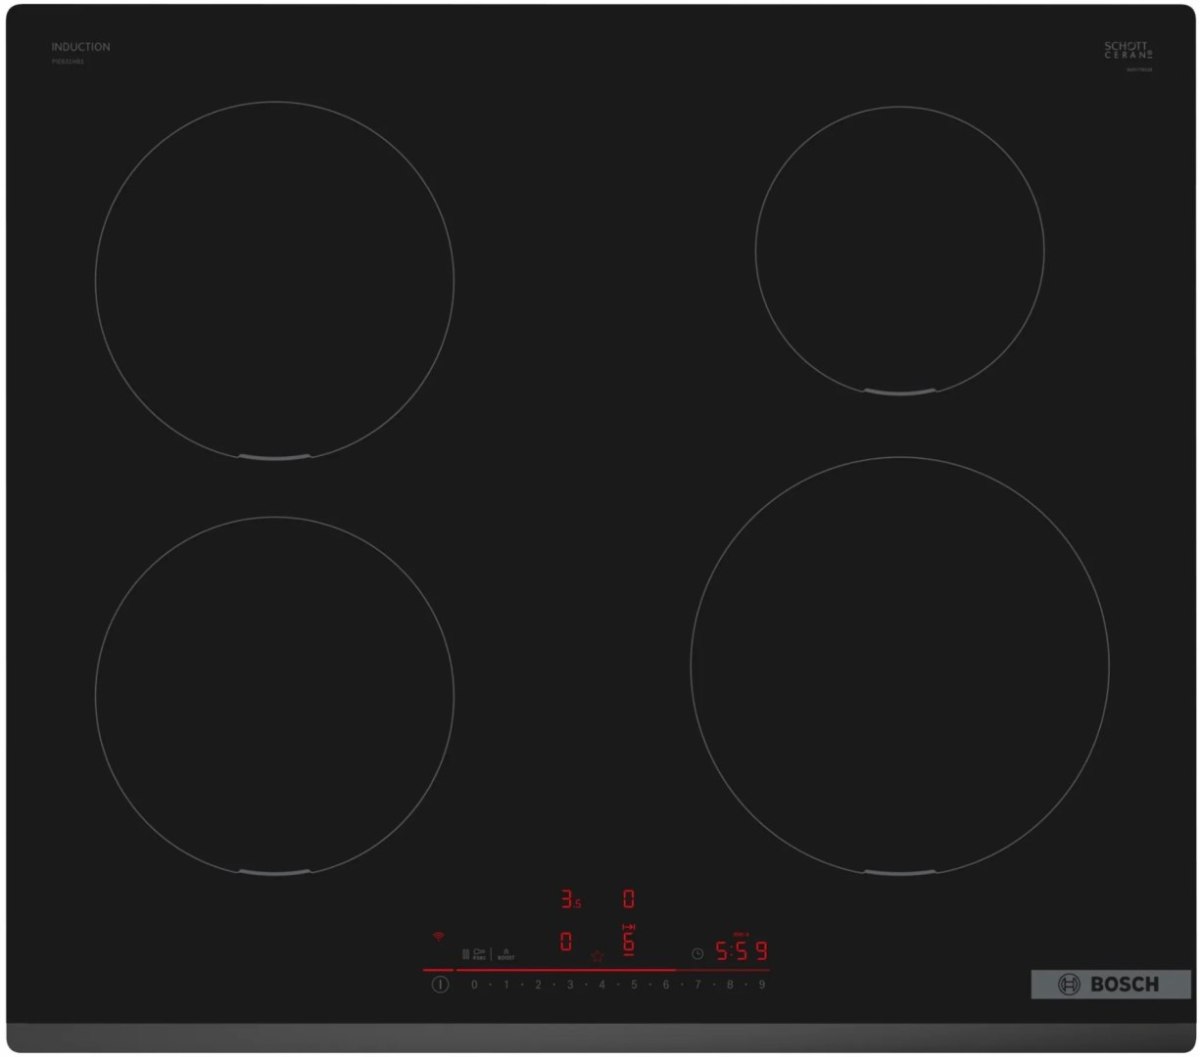
Task: Tap the red star favourite icon
Action: tap(597, 957)
